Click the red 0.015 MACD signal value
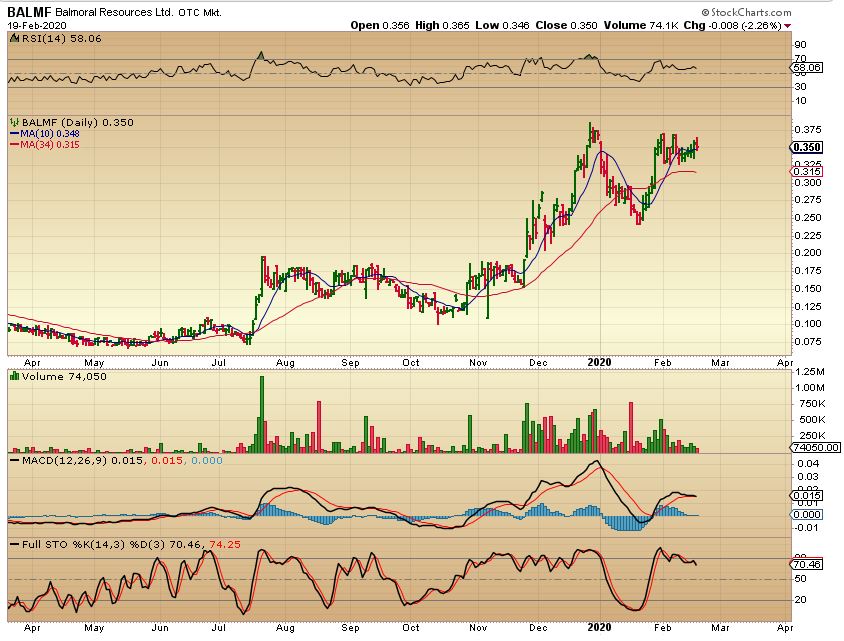The image size is (844, 641). pos(167,461)
